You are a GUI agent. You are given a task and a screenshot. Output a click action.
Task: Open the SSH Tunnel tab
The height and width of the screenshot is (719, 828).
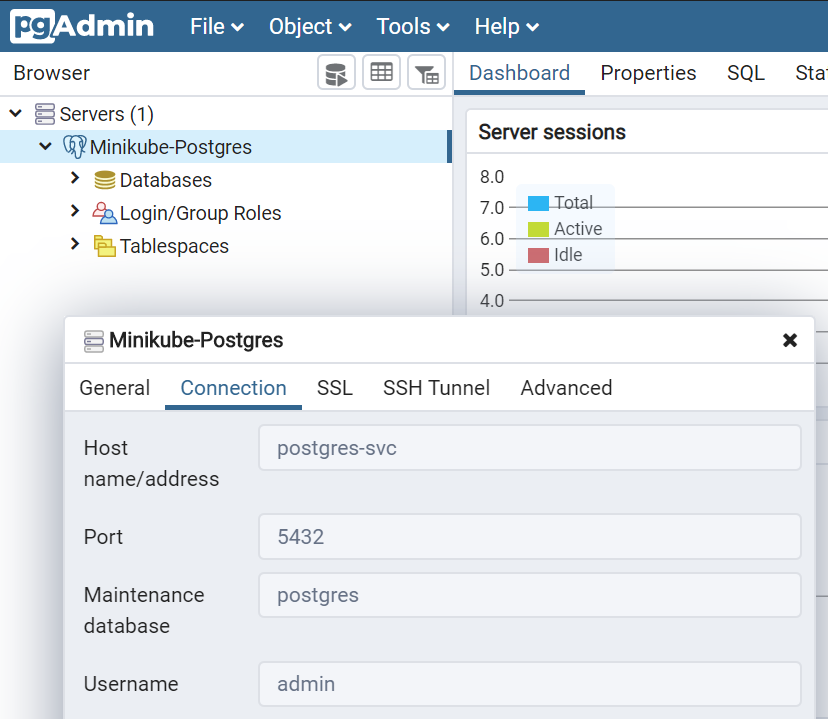pos(436,388)
